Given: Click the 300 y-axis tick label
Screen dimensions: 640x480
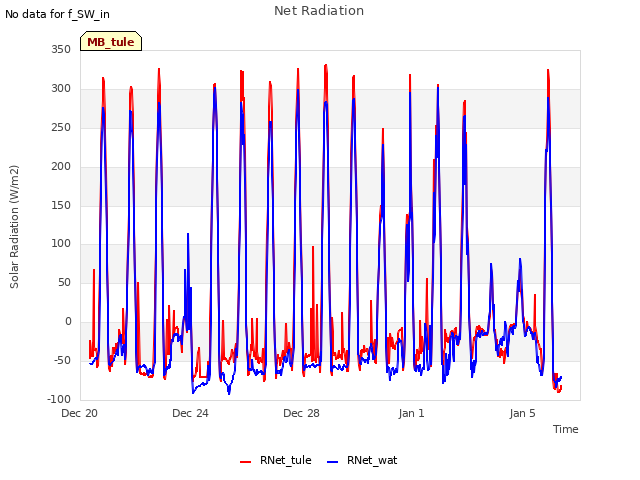Looking at the screenshot, I should tap(61, 89).
